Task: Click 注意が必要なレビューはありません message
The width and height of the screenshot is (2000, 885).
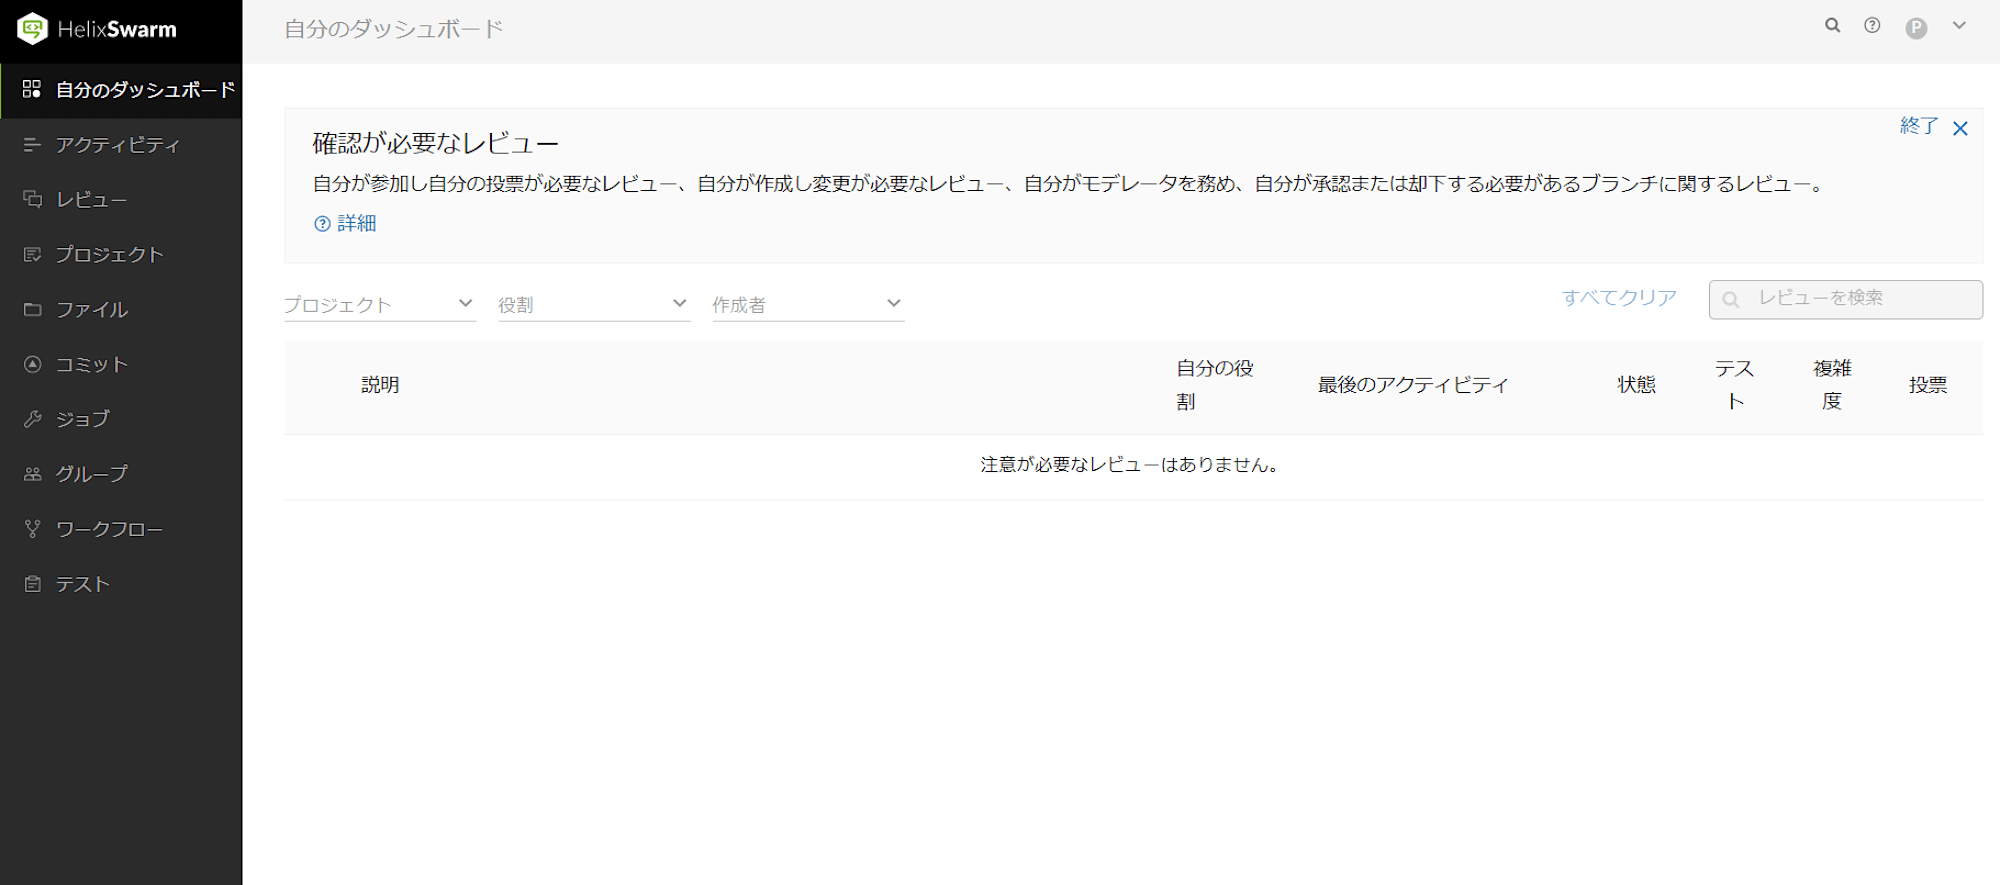Action: [x=1130, y=465]
